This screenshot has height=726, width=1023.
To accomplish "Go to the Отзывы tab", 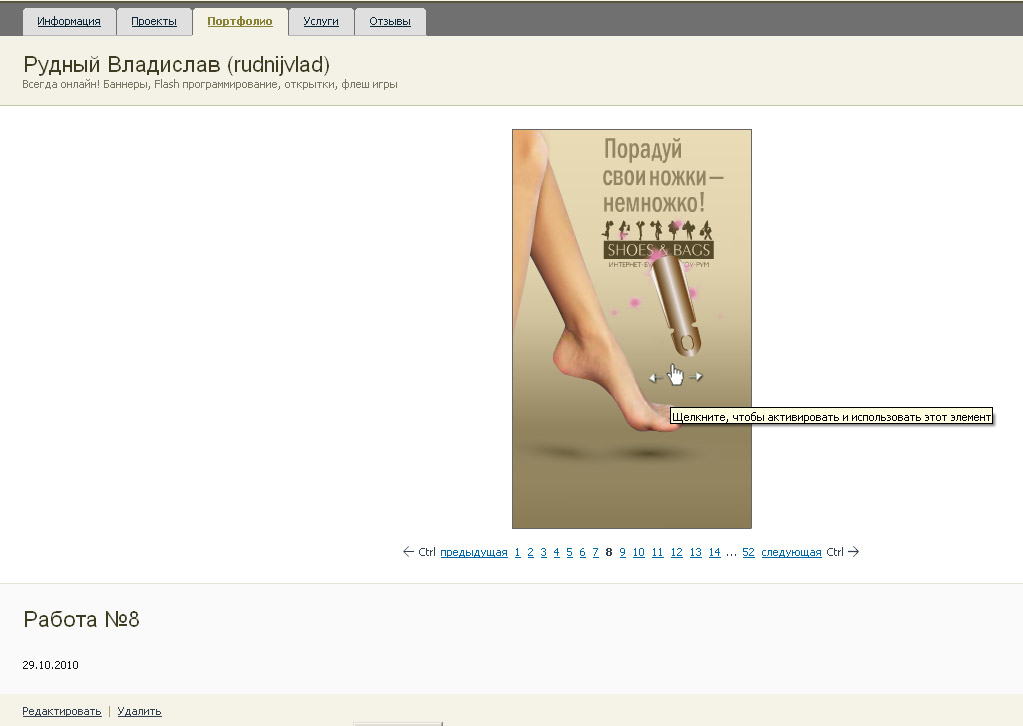I will point(390,22).
